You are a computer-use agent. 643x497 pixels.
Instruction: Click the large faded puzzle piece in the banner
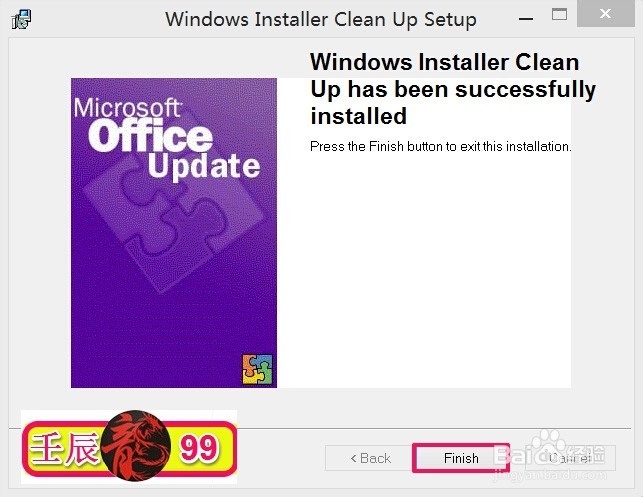click(x=174, y=225)
